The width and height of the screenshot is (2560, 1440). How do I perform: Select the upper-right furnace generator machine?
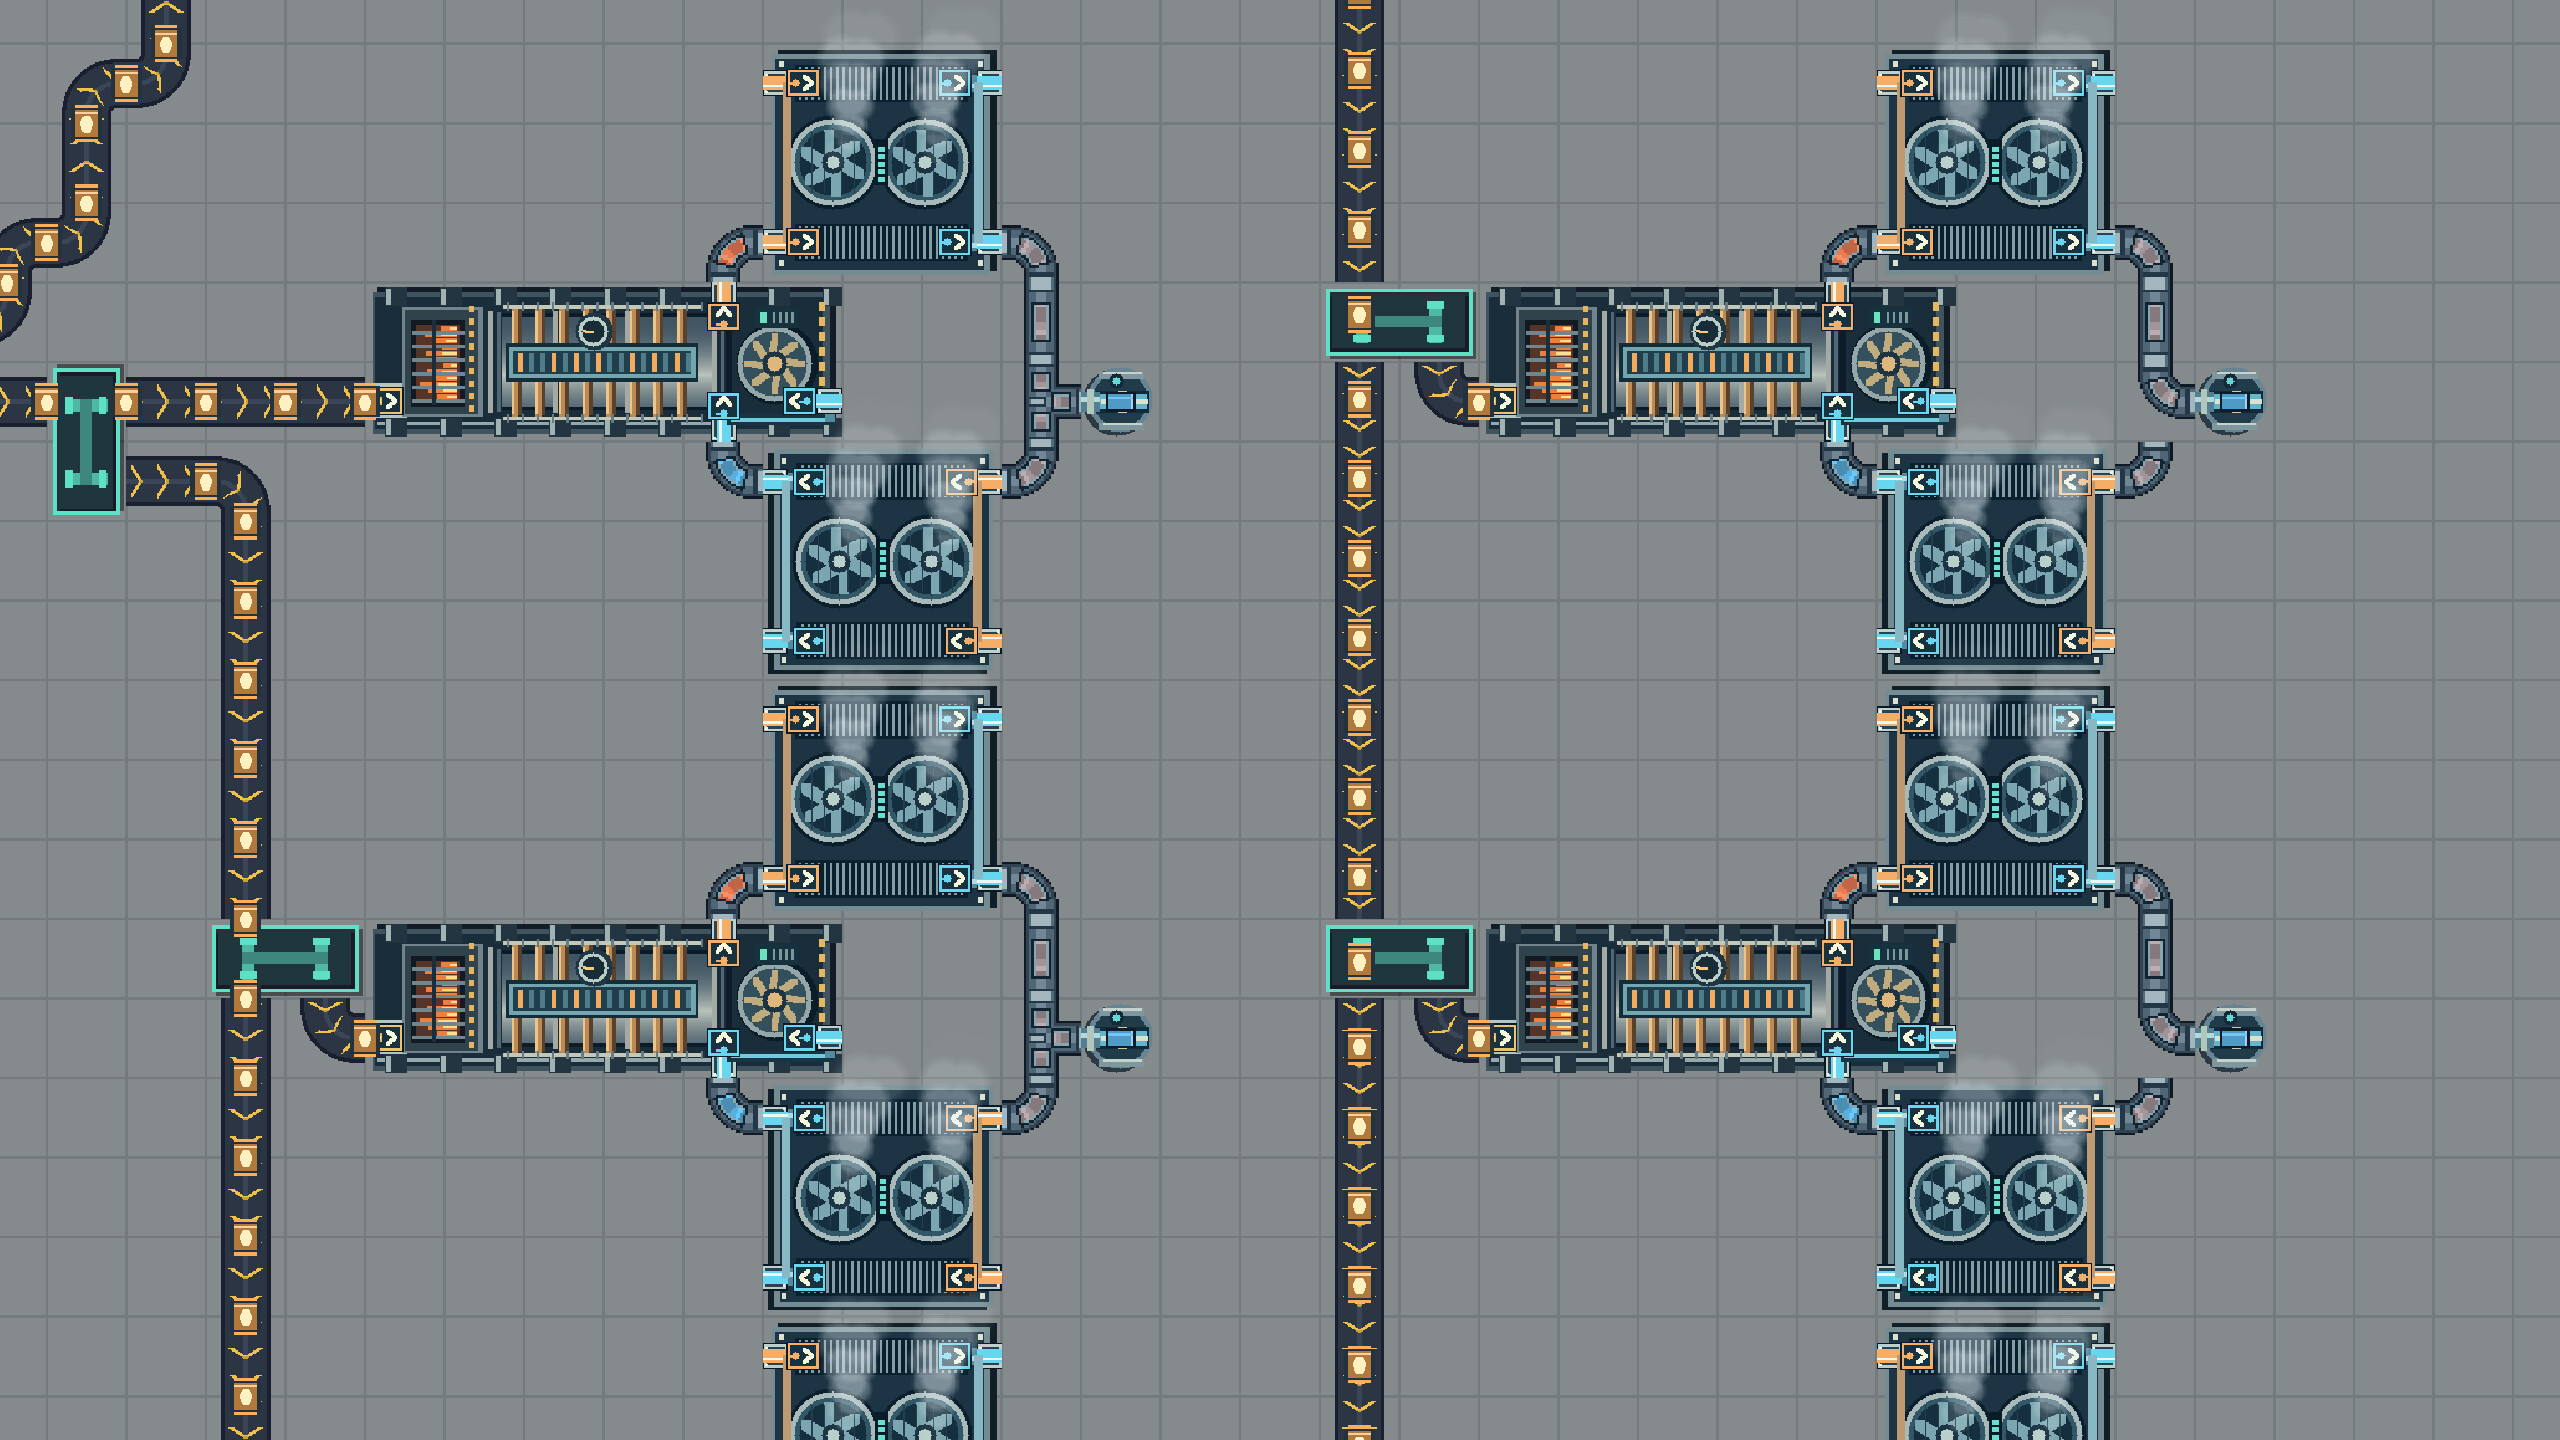[1721, 362]
